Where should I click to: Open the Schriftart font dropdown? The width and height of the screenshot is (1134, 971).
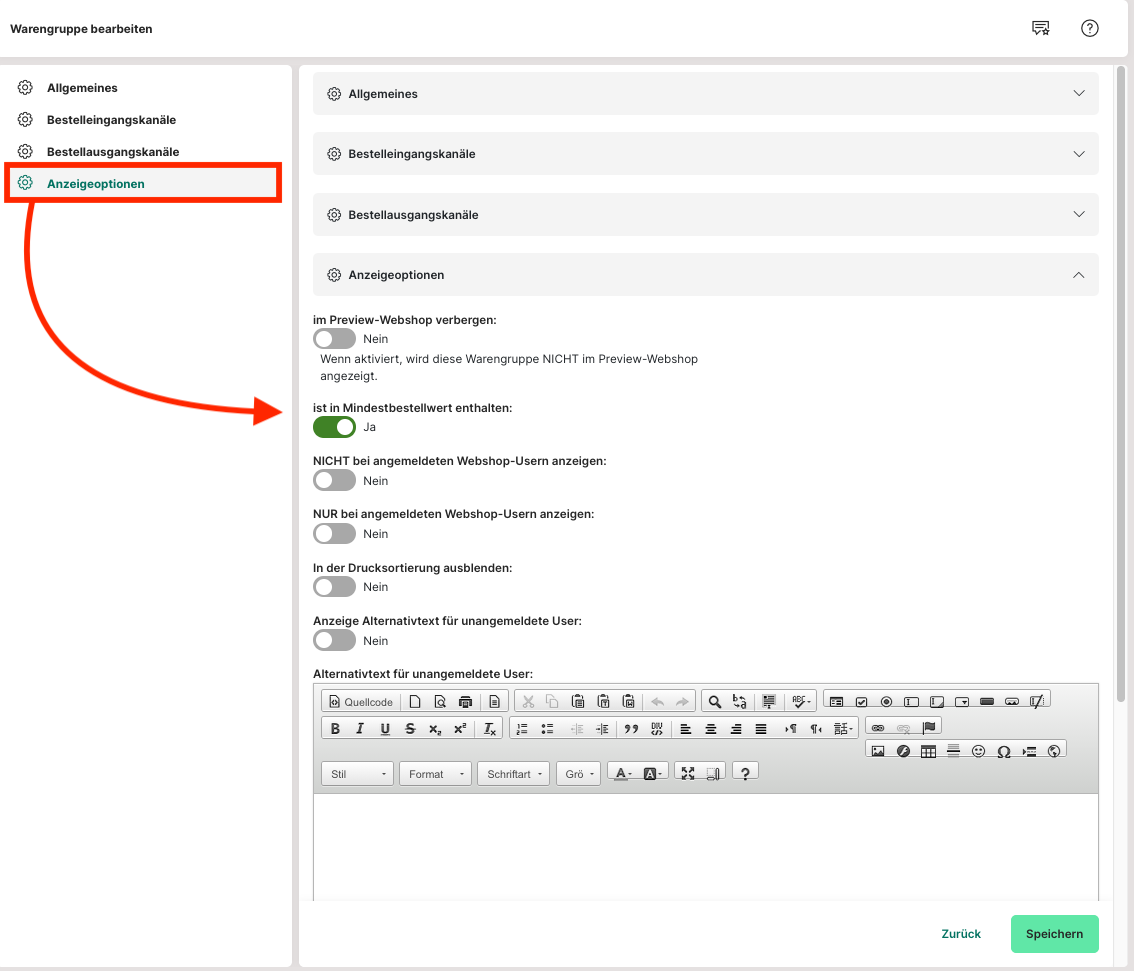coord(513,774)
